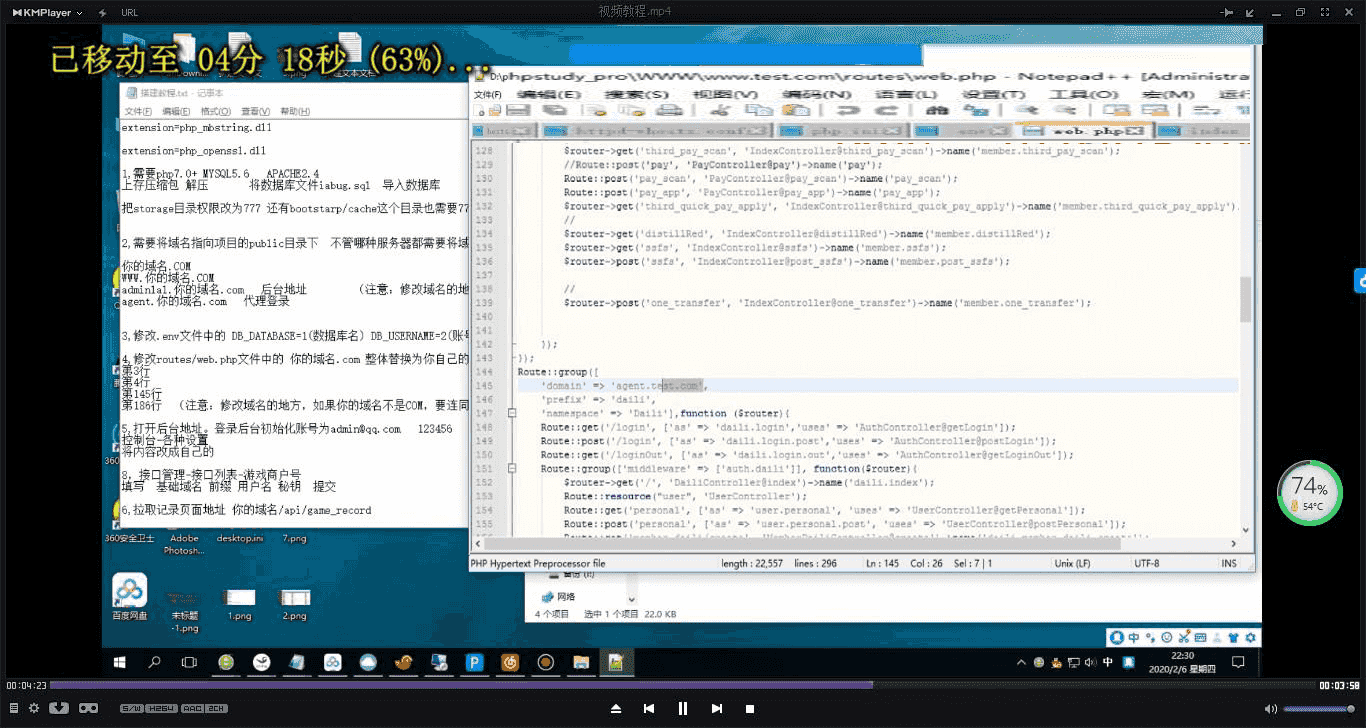Open the Windows Start button in the video

120,662
